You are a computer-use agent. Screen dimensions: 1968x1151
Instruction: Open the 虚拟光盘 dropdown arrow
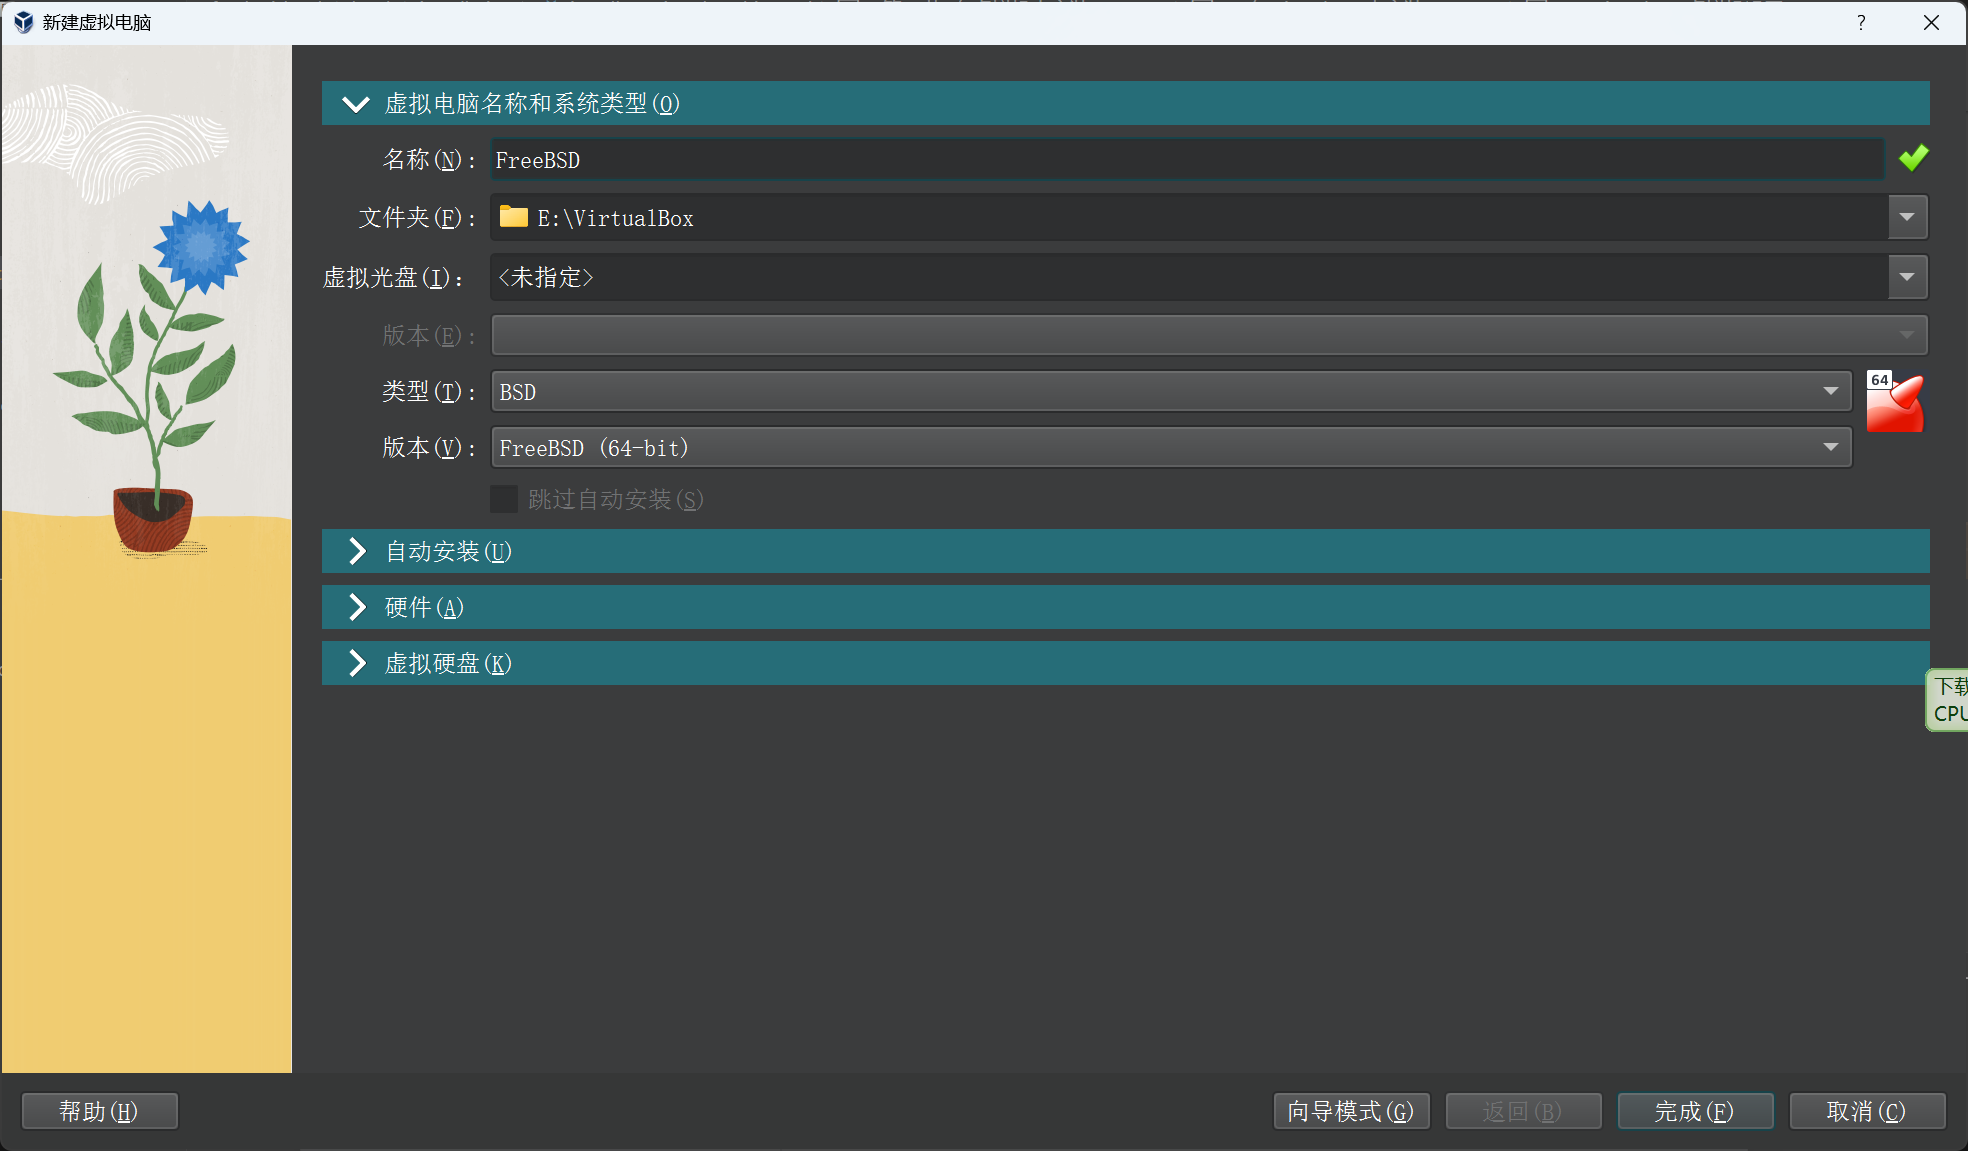pyautogui.click(x=1907, y=277)
